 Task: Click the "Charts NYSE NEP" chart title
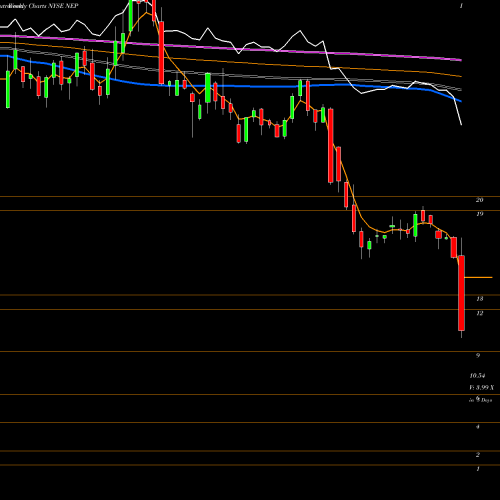53,6
